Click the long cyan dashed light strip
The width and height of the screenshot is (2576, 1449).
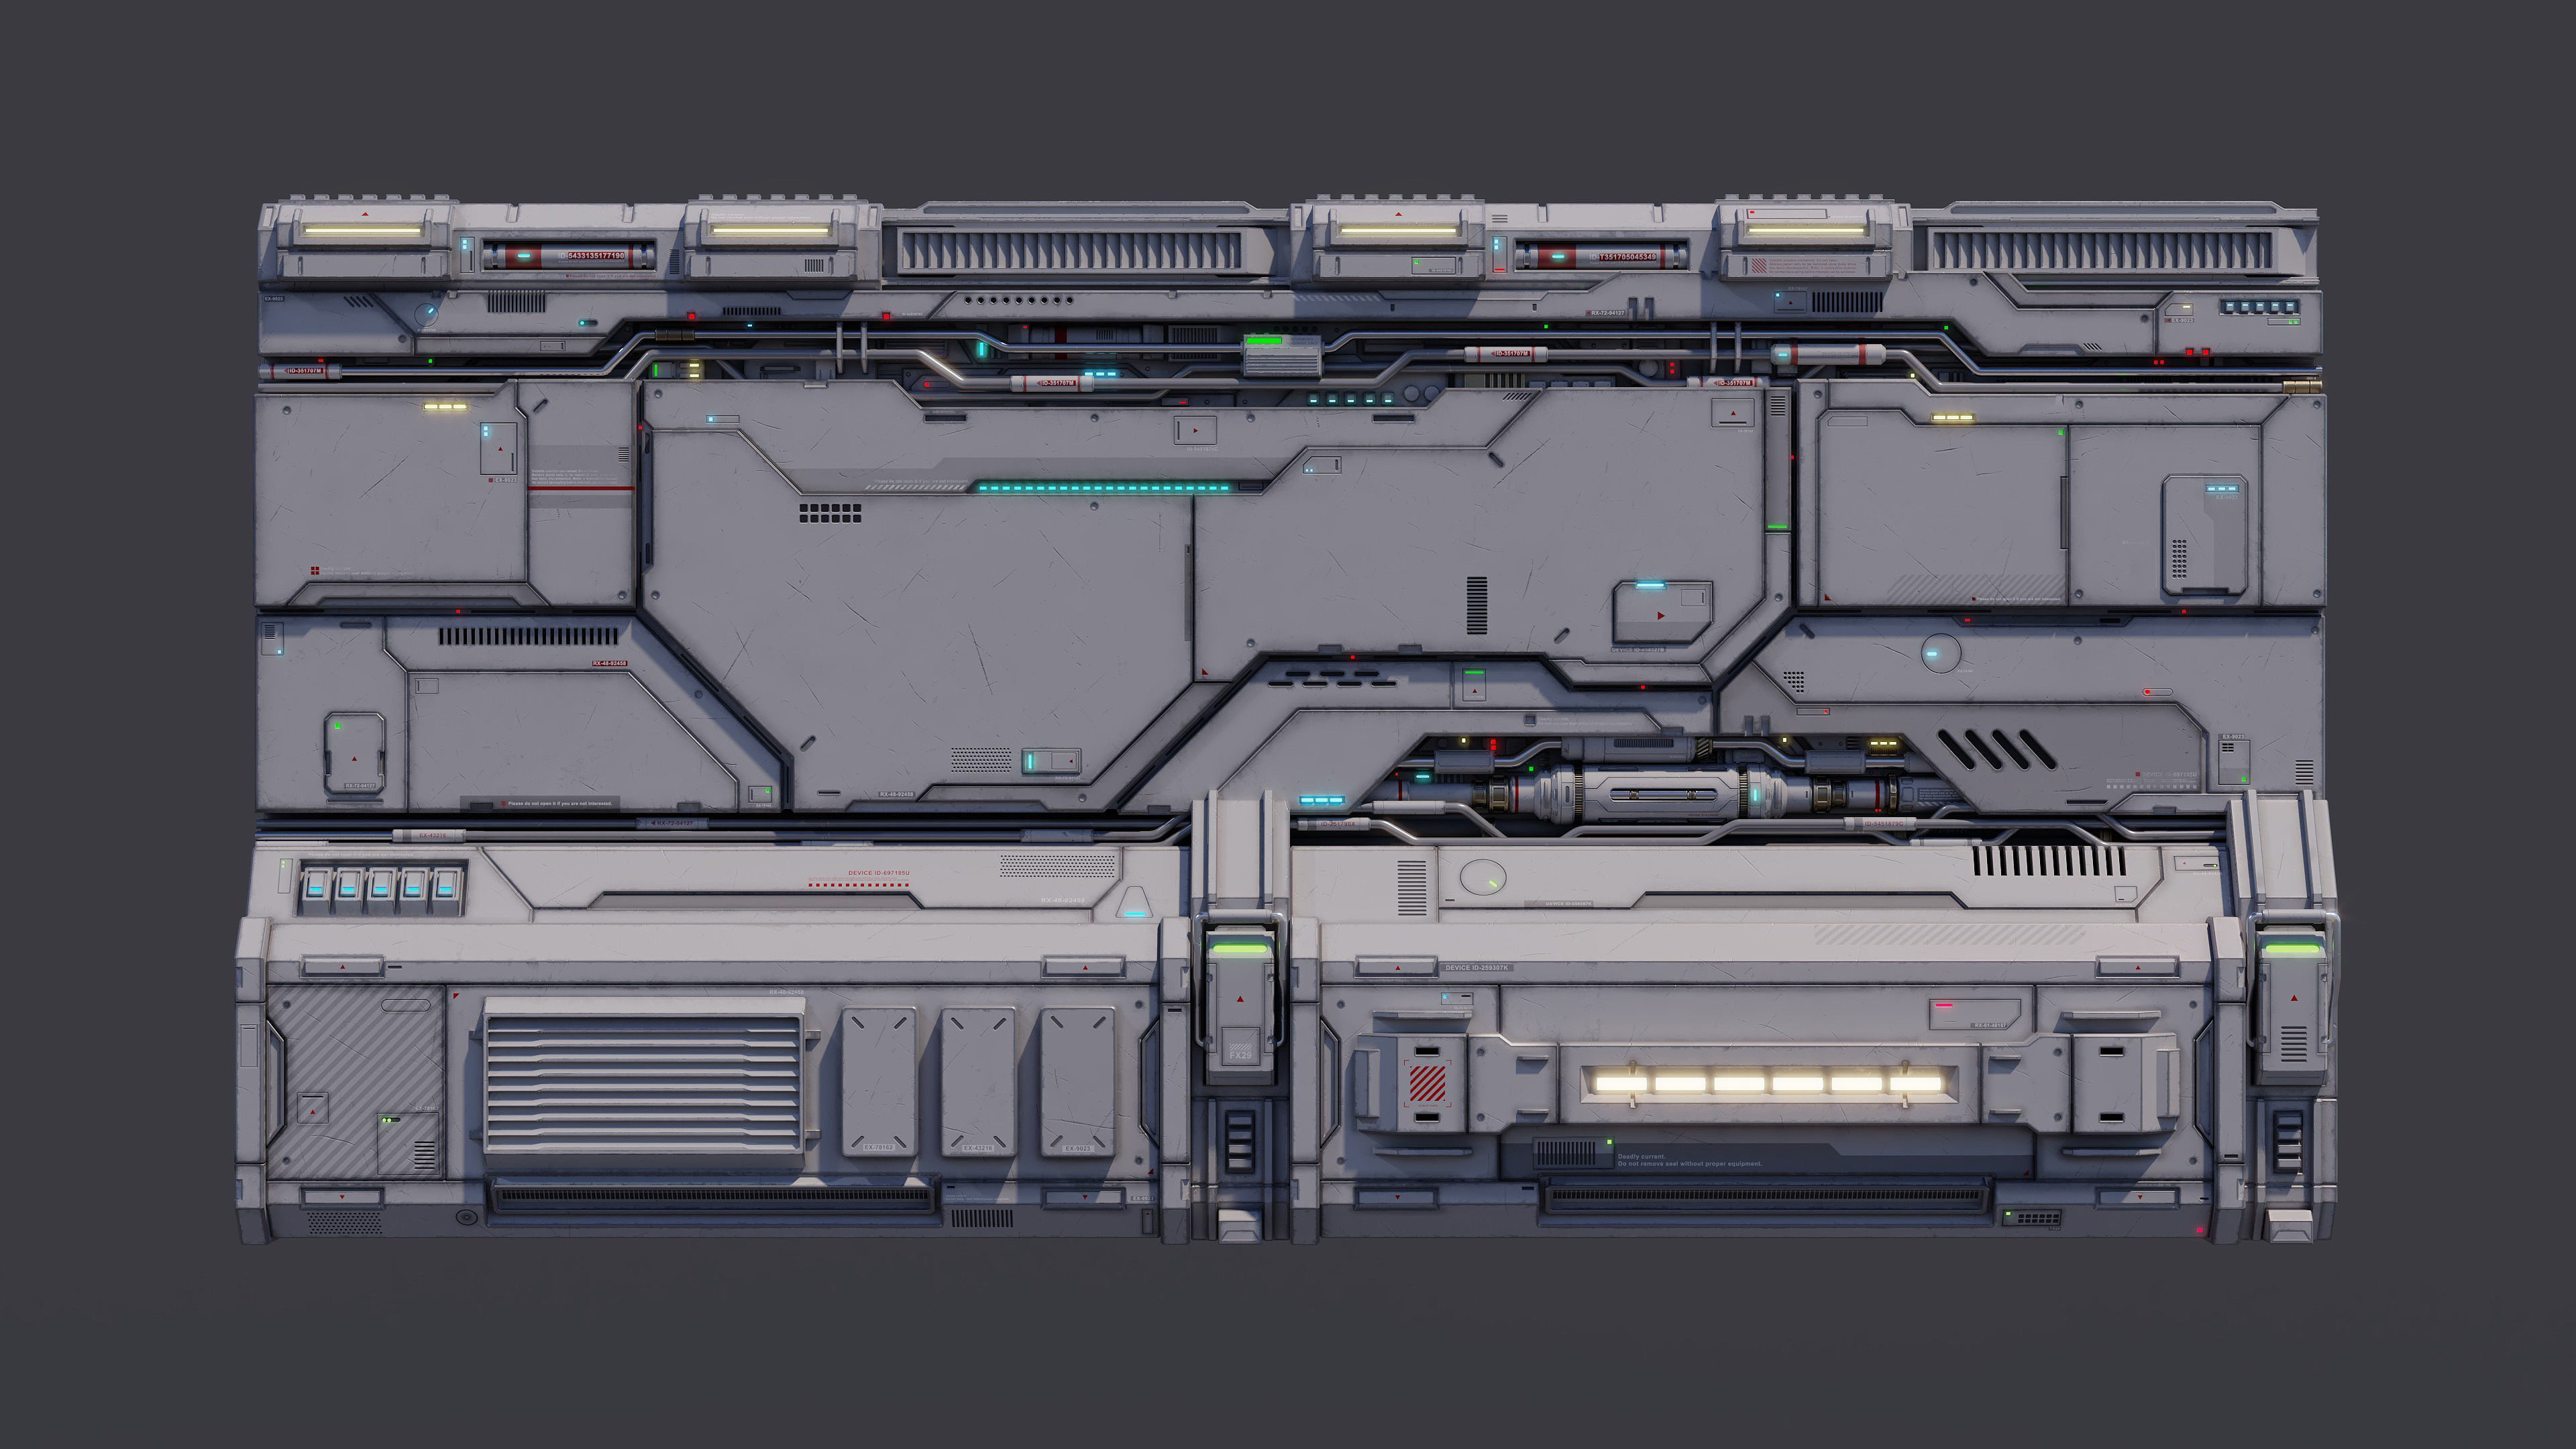click(x=1103, y=488)
